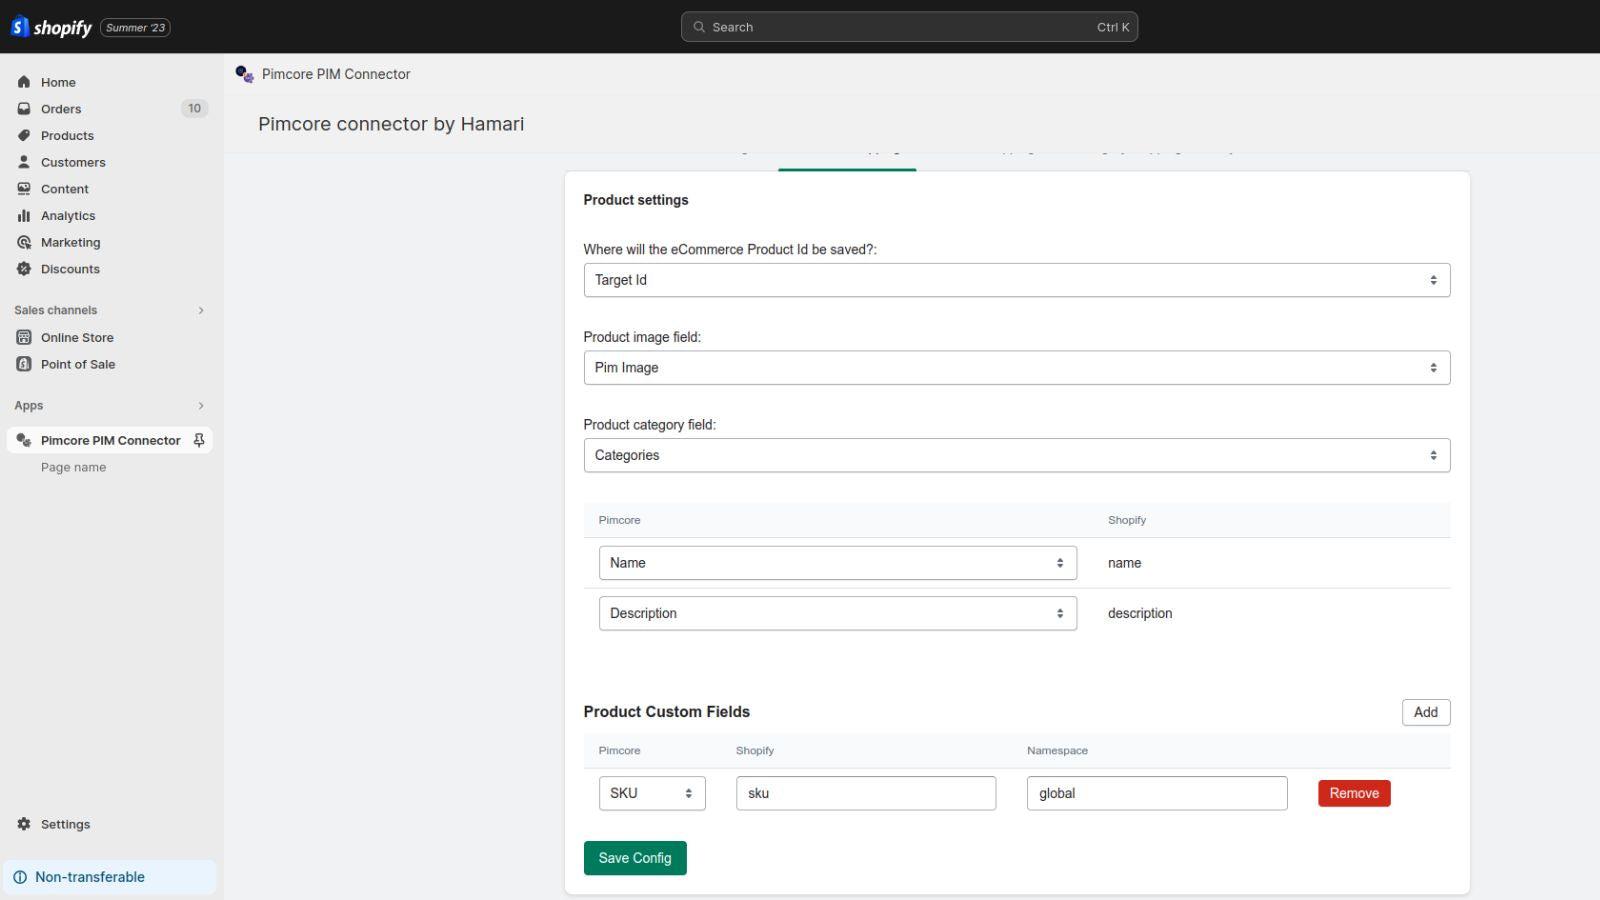This screenshot has width=1600, height=900.
Task: Expand the Apps section chevron
Action: click(201, 405)
